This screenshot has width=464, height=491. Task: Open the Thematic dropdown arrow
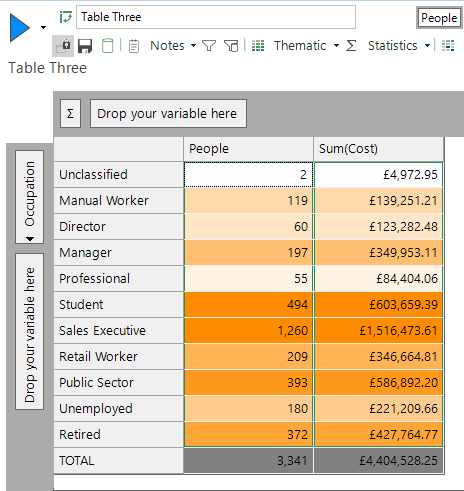tap(336, 46)
